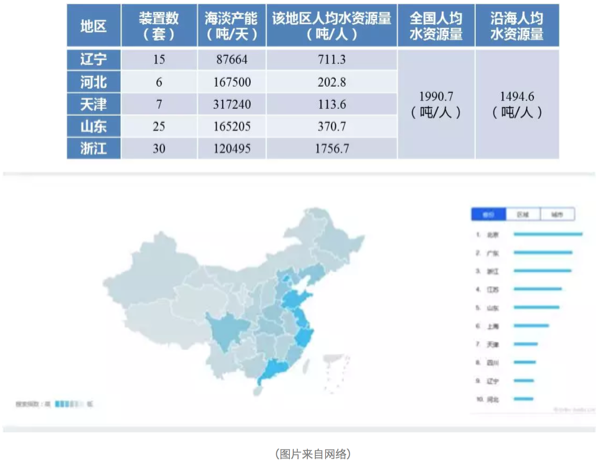Click the 北京 ranking bar
The height and width of the screenshot is (466, 600).
click(548, 234)
